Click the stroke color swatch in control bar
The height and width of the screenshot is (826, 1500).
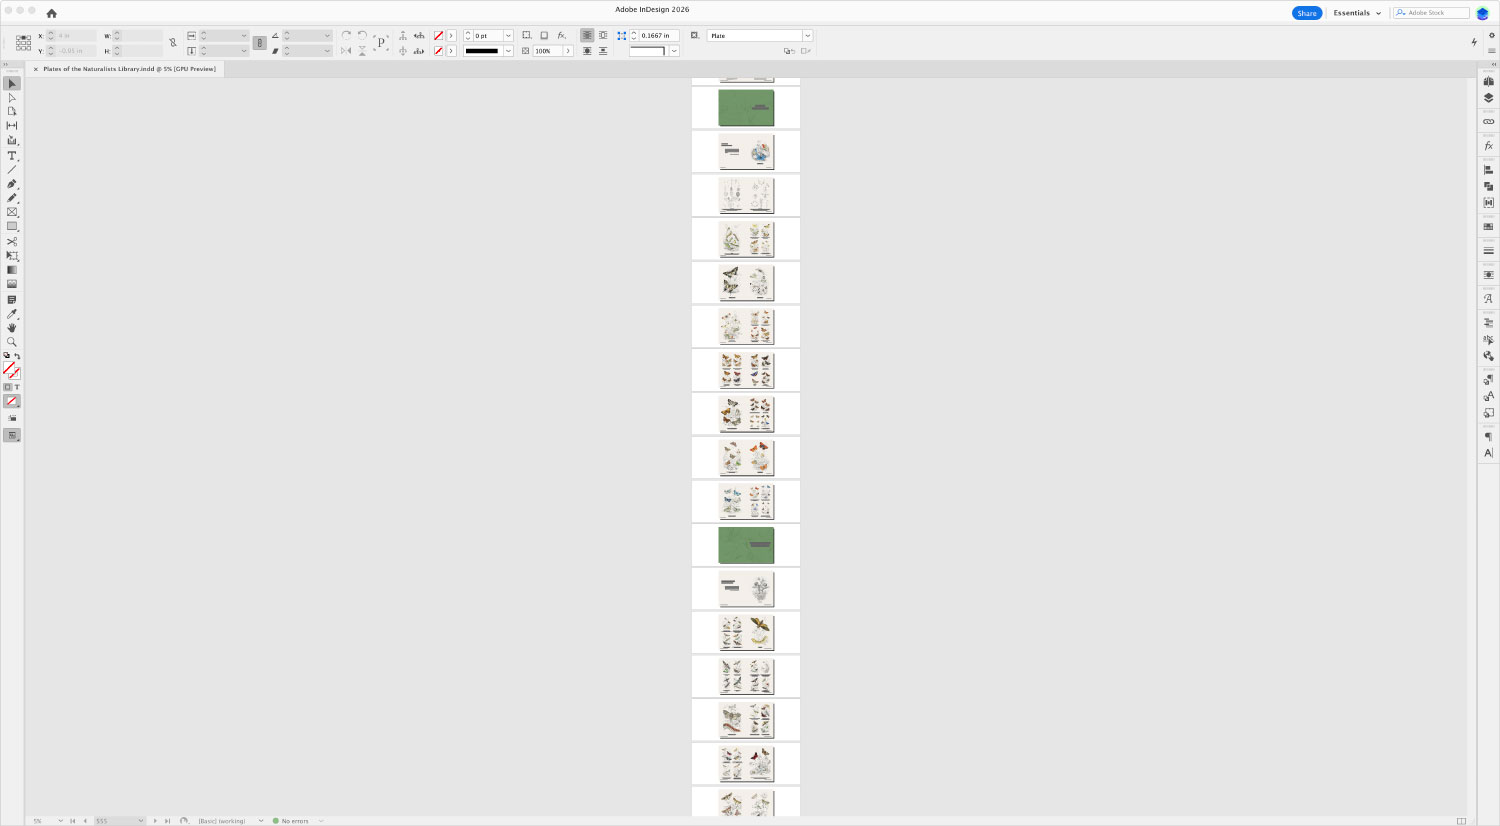click(438, 51)
